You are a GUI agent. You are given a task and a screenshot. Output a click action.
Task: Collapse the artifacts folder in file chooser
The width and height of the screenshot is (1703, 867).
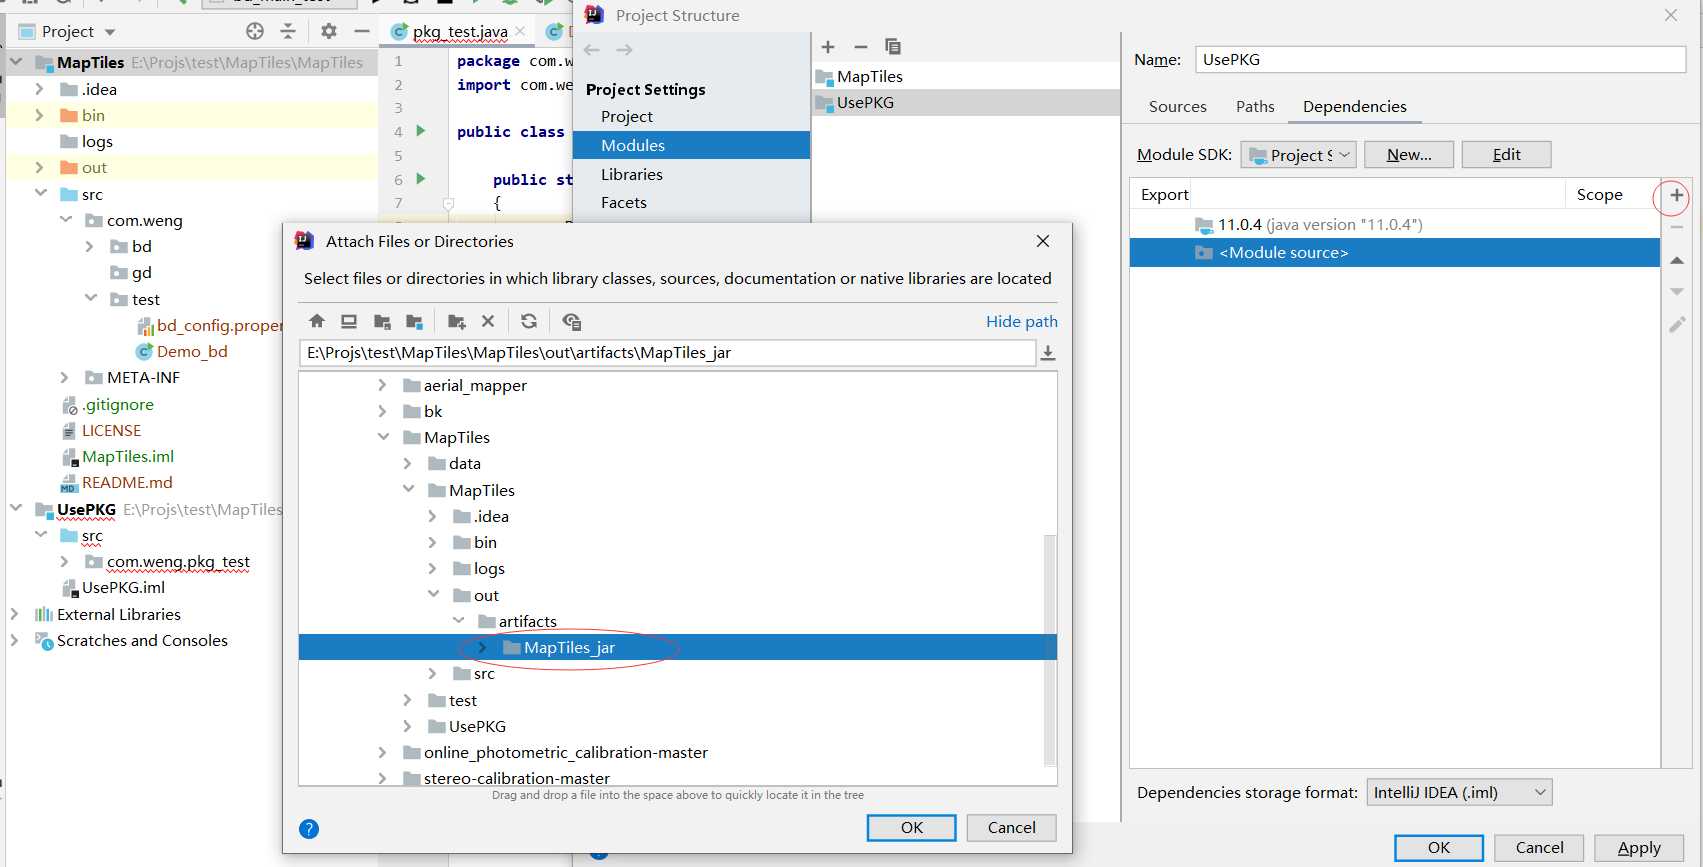[x=459, y=621]
